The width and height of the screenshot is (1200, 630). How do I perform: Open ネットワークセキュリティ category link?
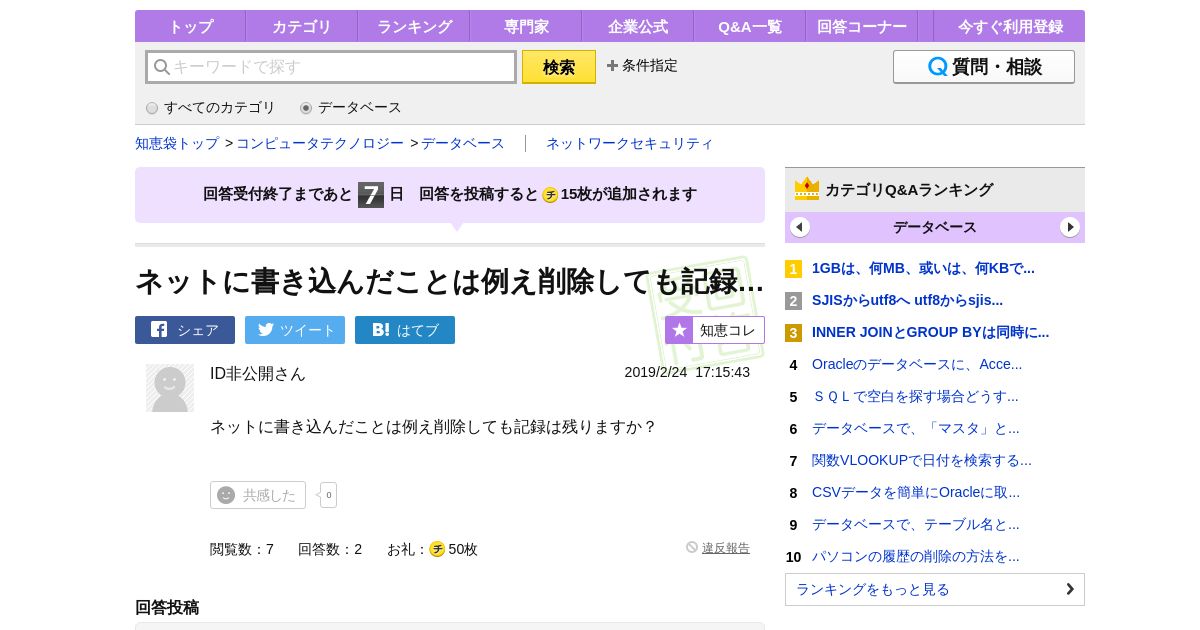point(630,143)
